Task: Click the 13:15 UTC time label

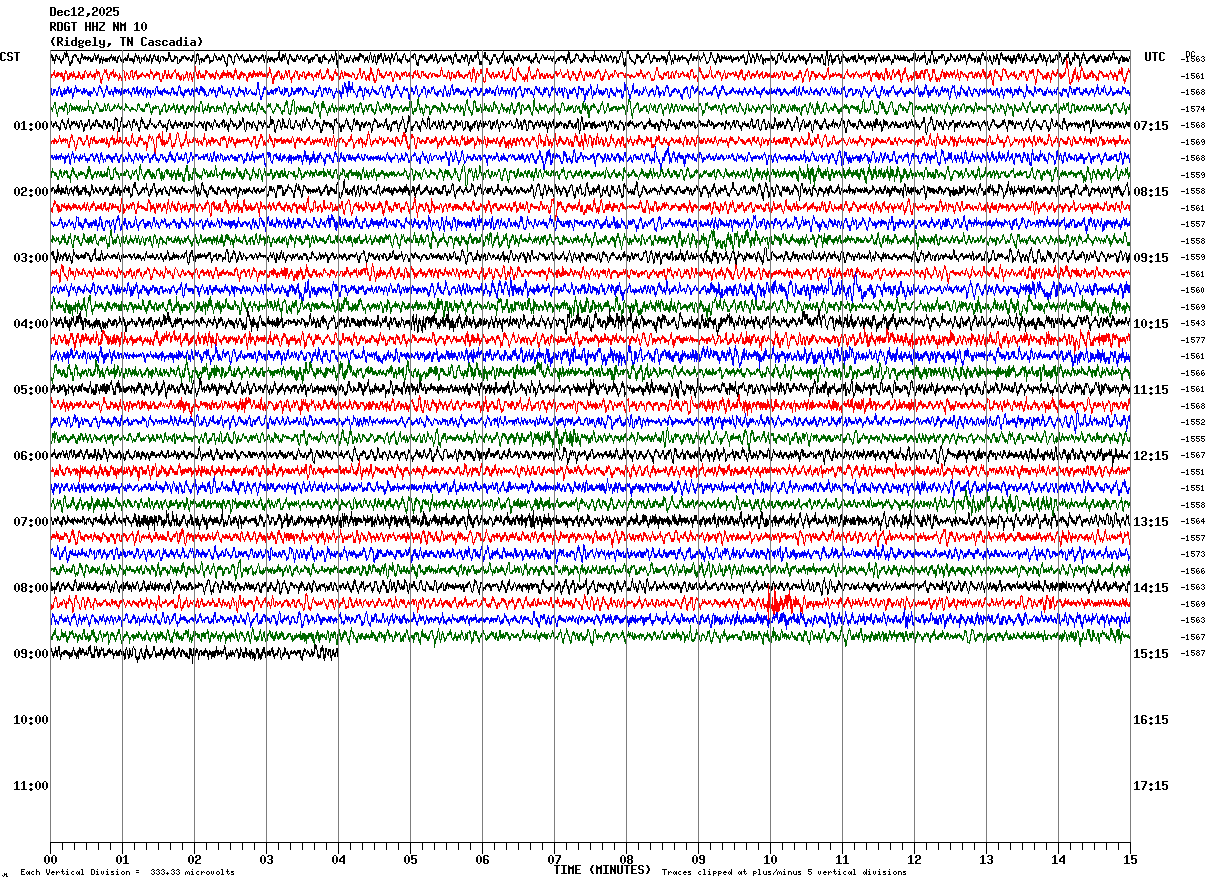Action: pos(1151,522)
